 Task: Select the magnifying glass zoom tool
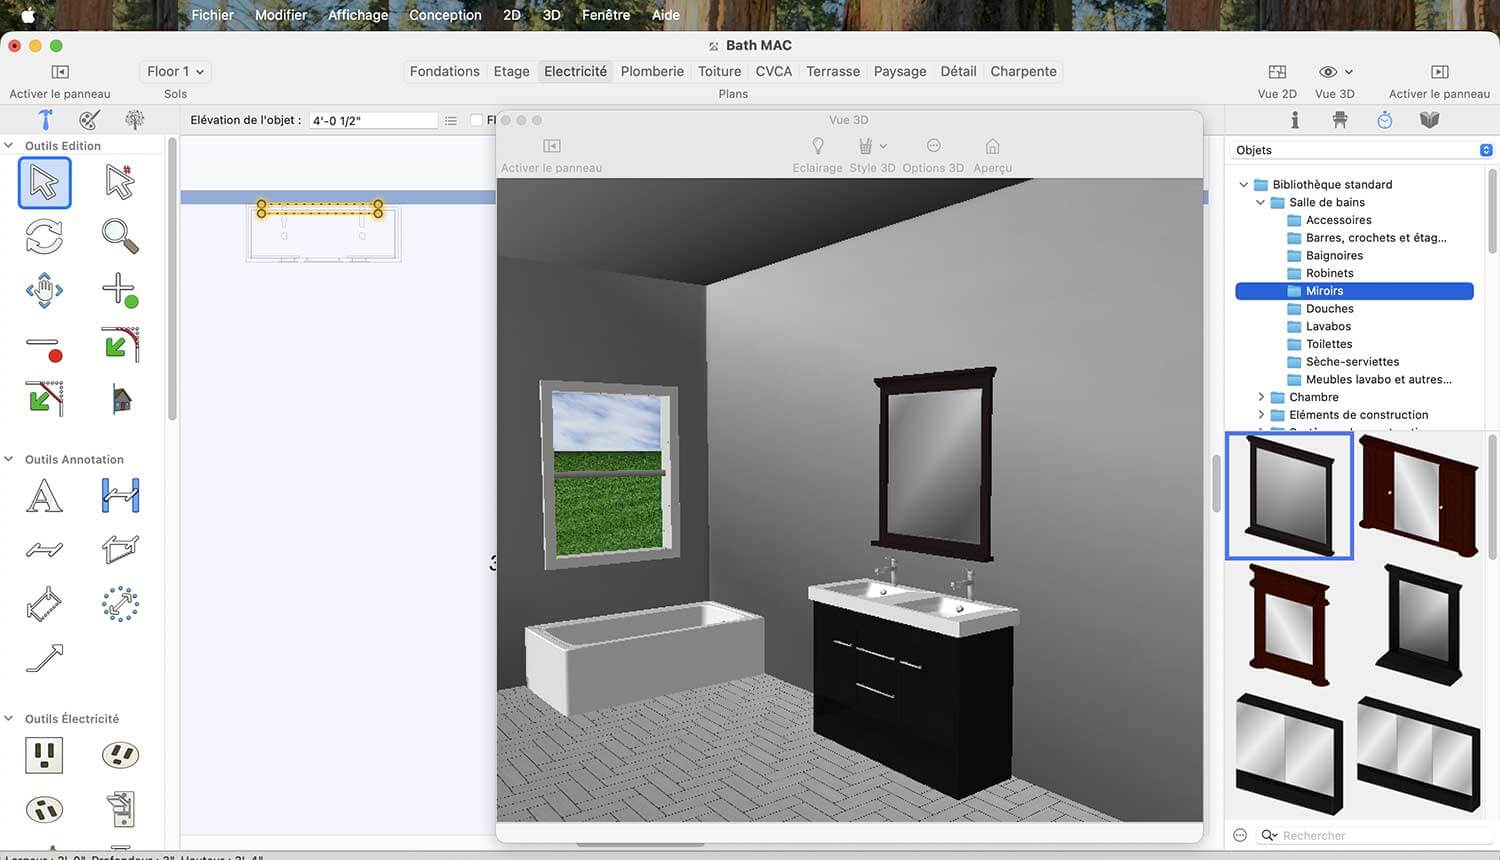tap(120, 236)
